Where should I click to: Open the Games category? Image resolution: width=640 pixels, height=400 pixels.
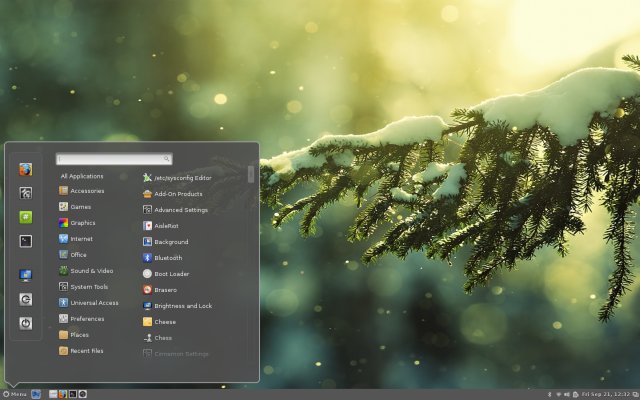75,207
